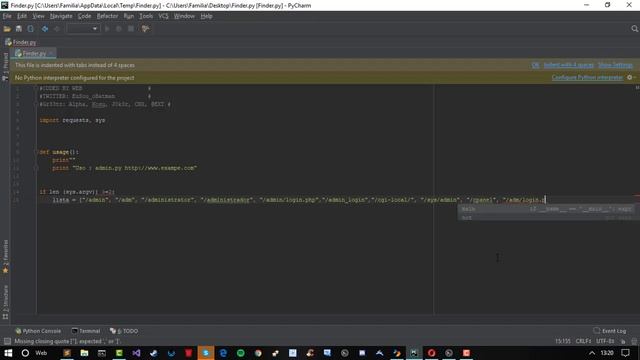Open Skype from taskbar
The width and height of the screenshot is (640, 360).
pos(206,353)
